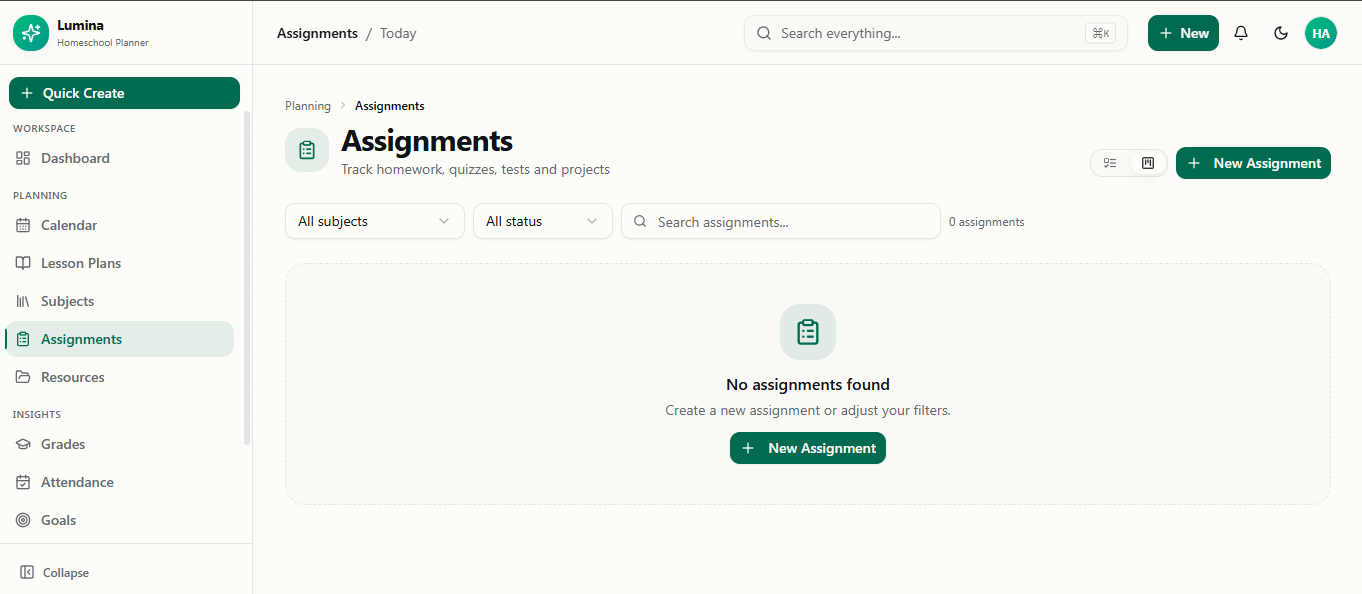Screen dimensions: 1362x594
Task: Click the "Today" text in top bar
Action: point(398,33)
